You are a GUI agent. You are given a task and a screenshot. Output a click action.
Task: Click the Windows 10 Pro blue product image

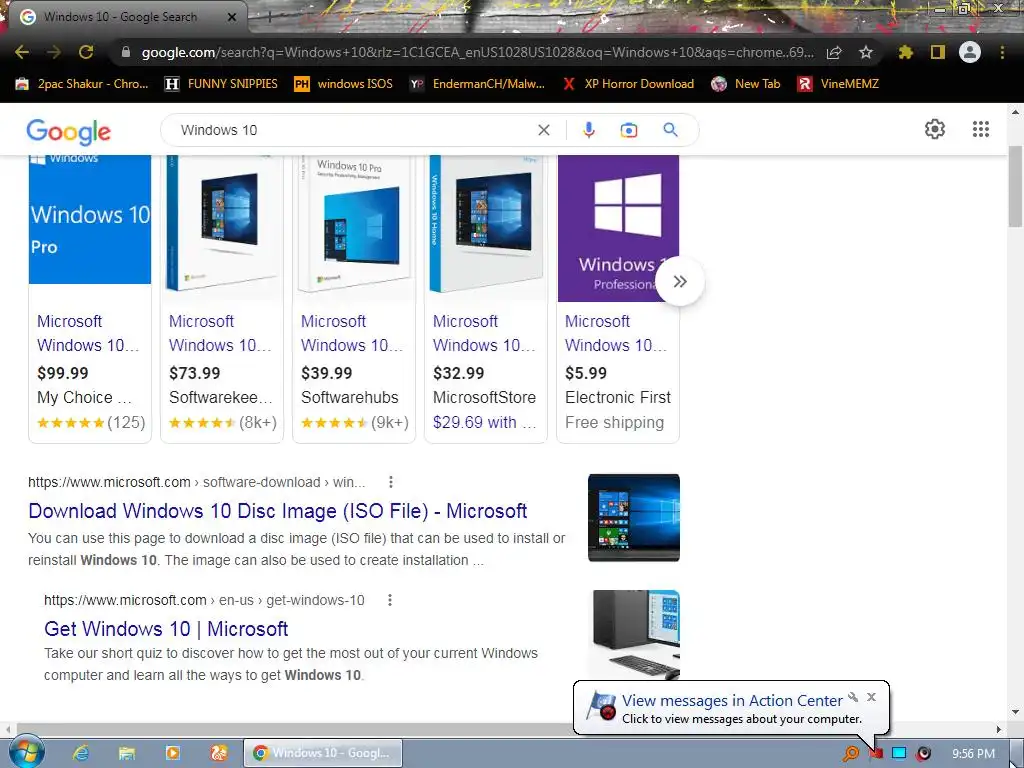click(x=90, y=220)
